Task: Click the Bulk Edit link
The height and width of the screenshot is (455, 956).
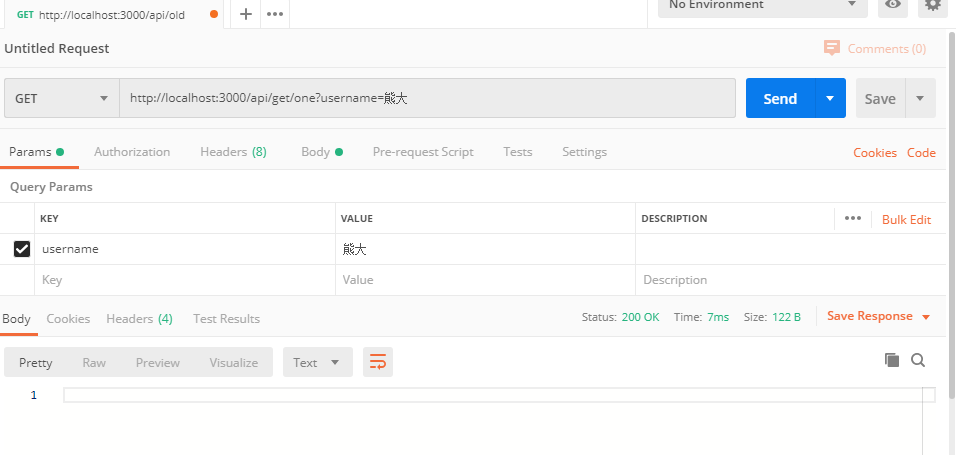Action: click(907, 220)
